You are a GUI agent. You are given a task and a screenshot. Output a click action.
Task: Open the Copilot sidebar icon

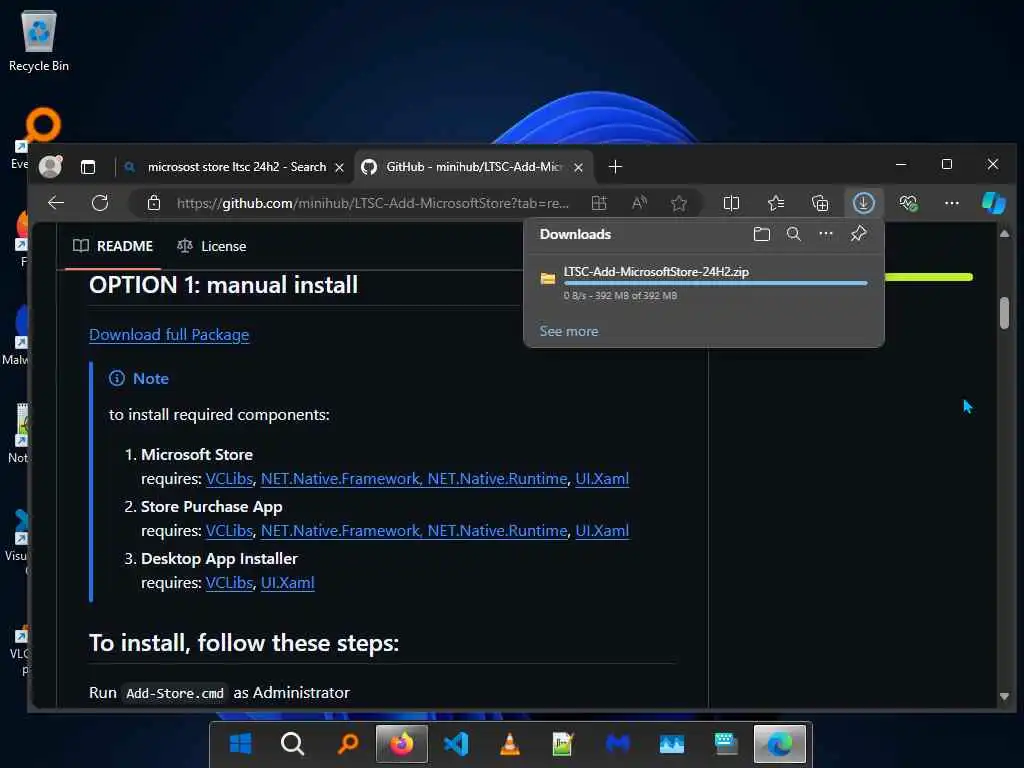click(994, 203)
